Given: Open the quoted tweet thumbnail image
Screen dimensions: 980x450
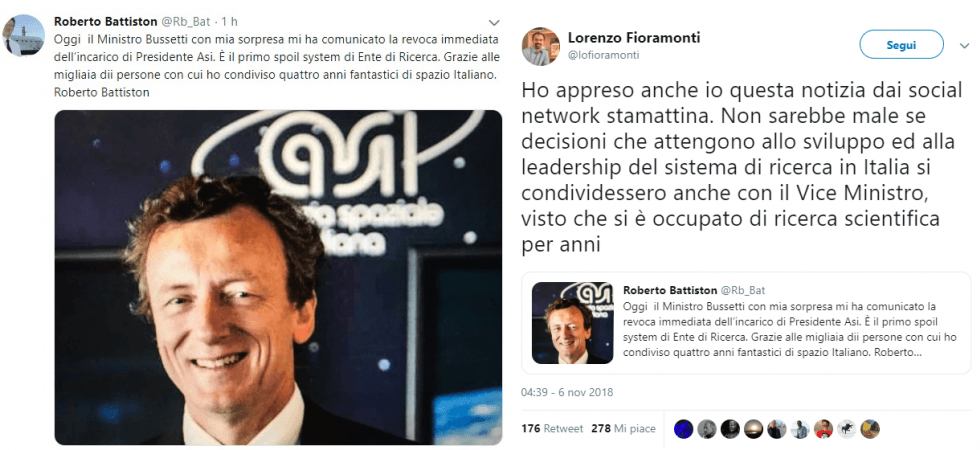Looking at the screenshot, I should tap(572, 322).
